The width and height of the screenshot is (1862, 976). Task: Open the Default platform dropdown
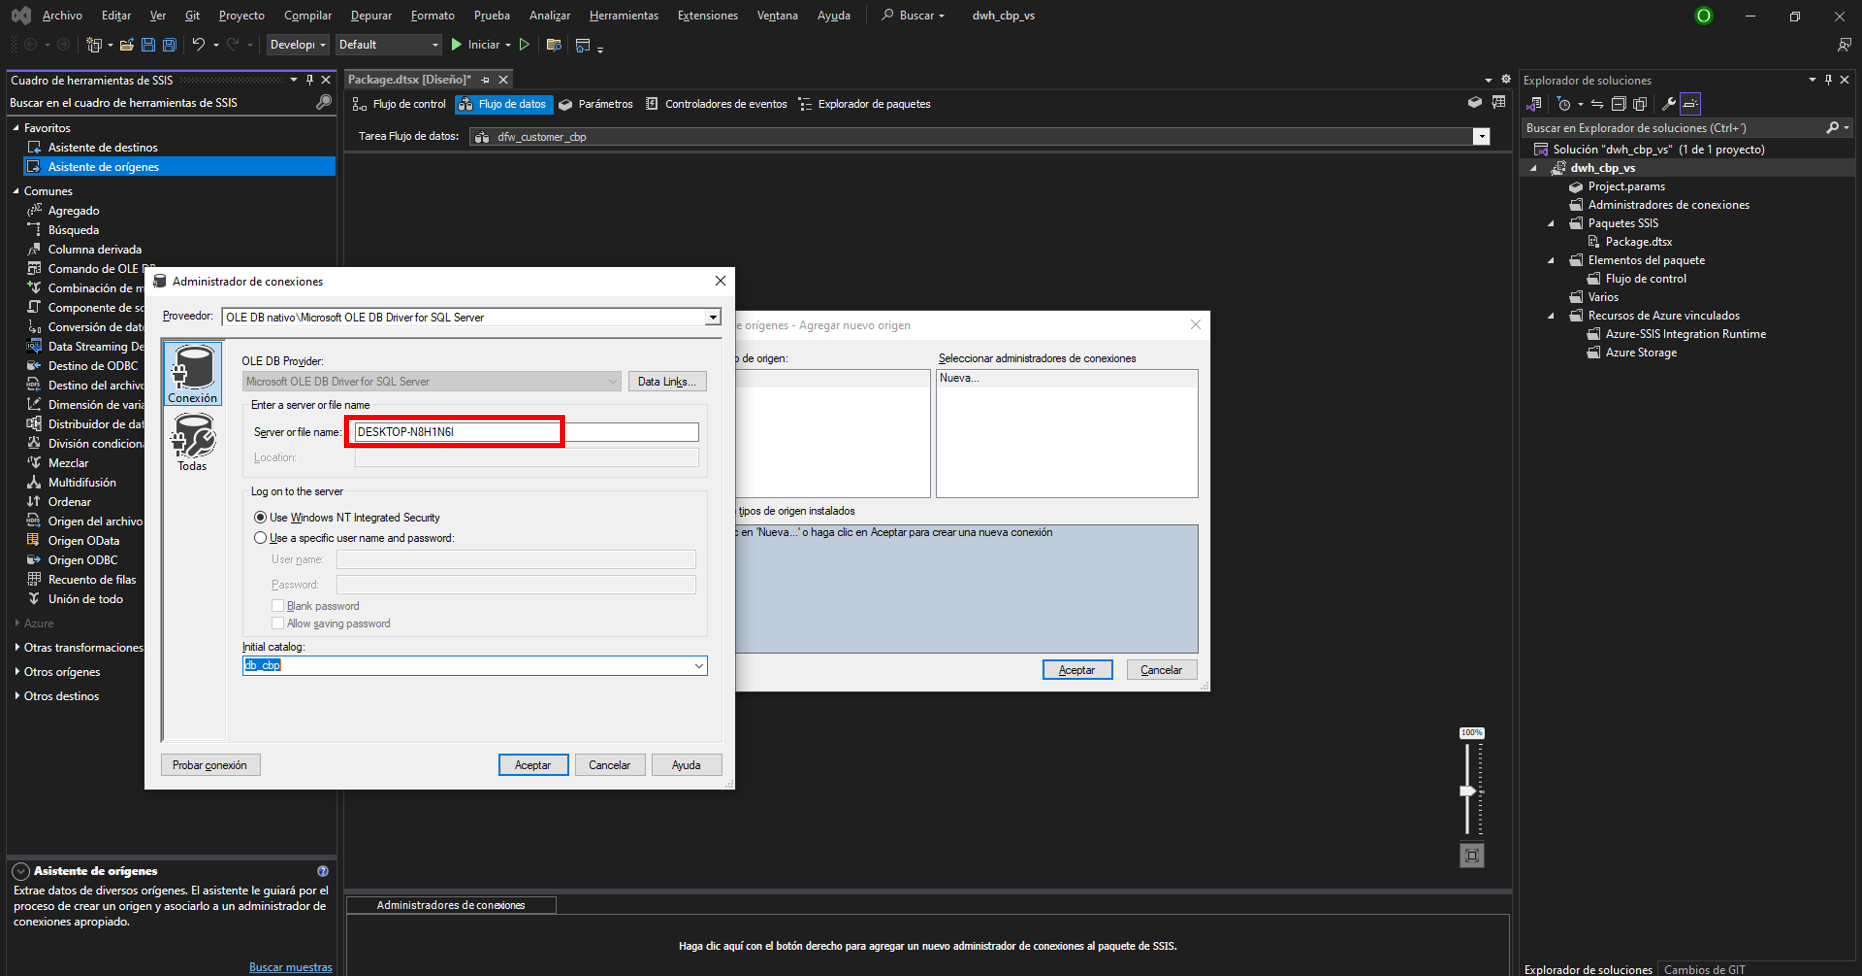(388, 45)
